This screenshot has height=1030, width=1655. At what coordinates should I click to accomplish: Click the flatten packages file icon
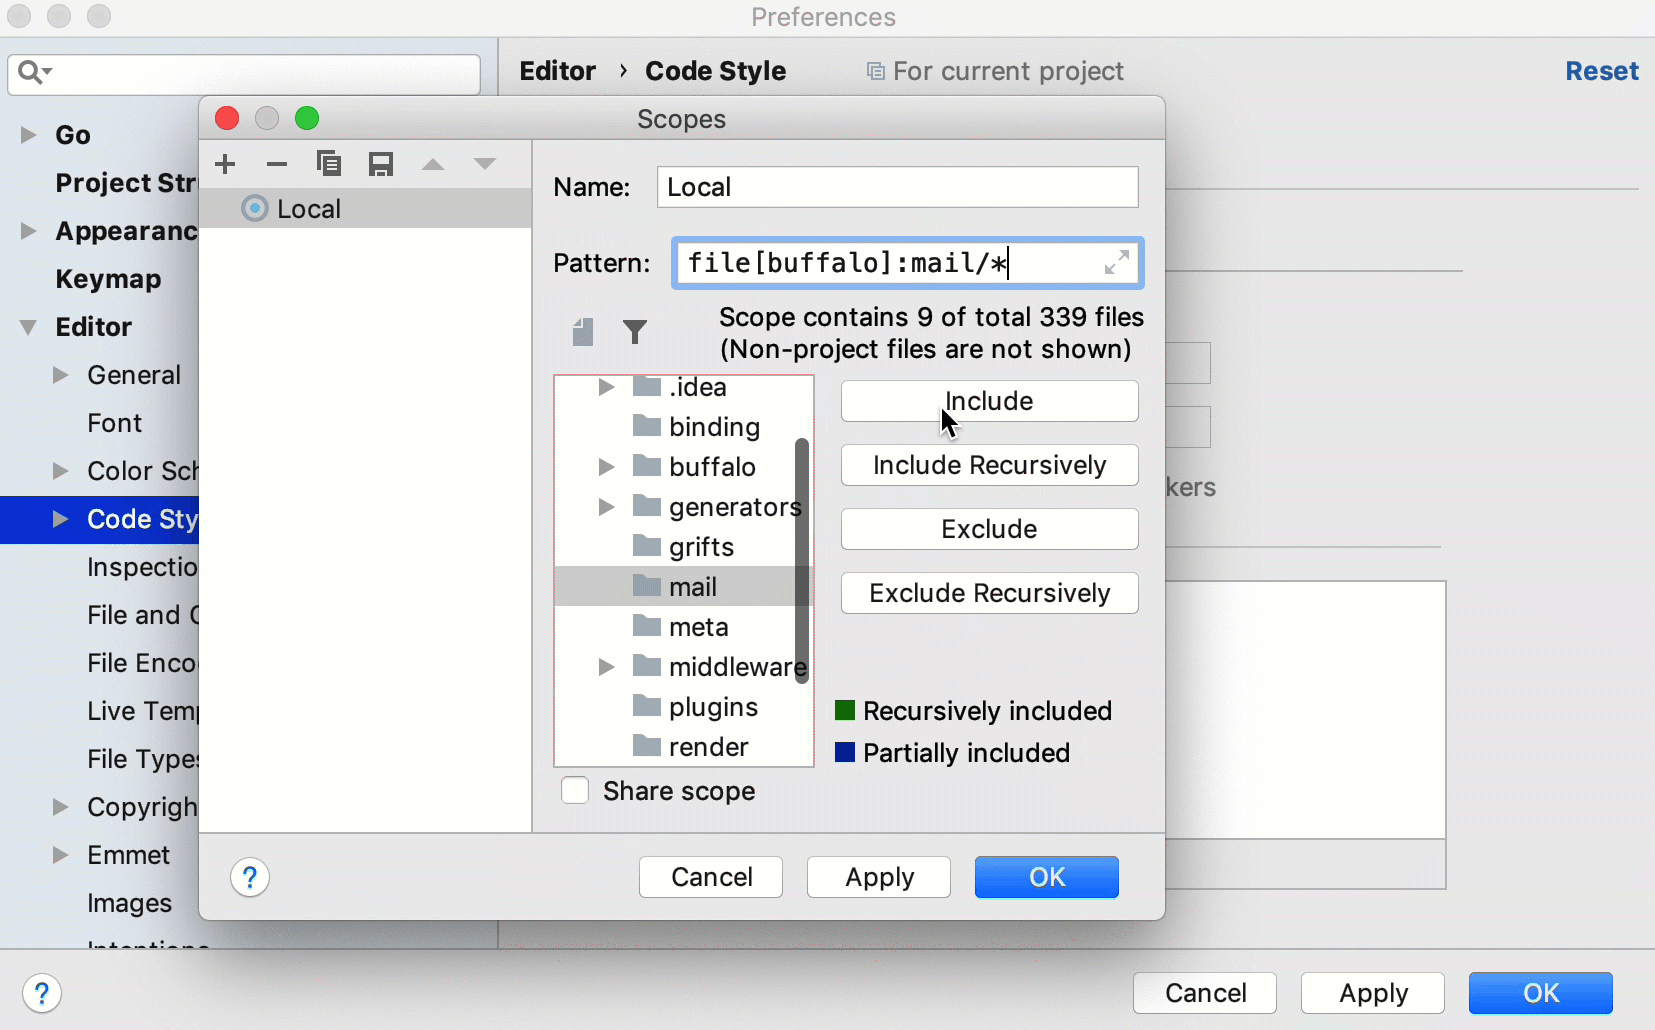click(x=583, y=331)
